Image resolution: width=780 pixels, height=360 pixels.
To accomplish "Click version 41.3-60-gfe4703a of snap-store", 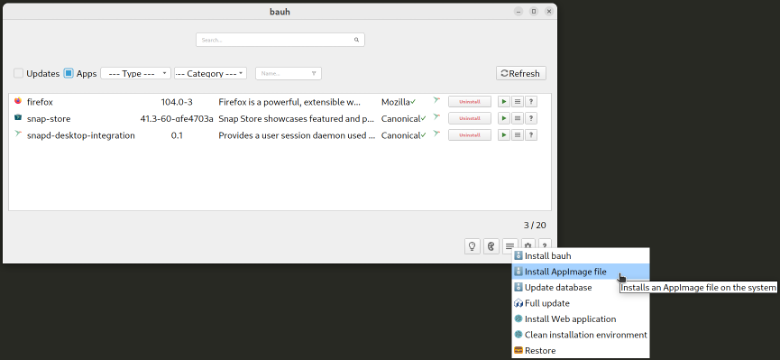I will coord(177,119).
